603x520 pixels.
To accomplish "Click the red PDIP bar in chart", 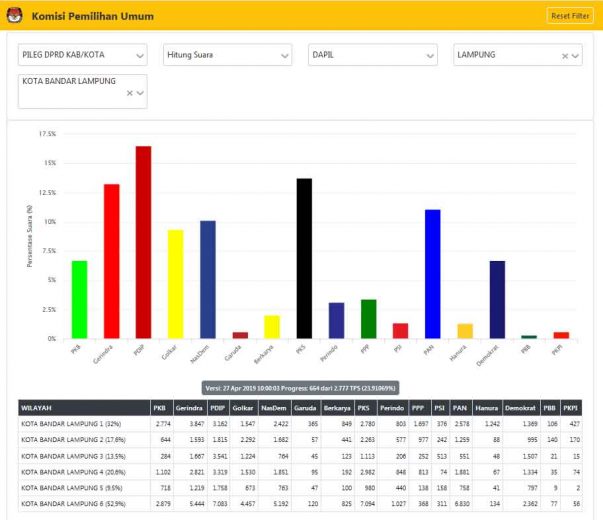I will coord(144,242).
